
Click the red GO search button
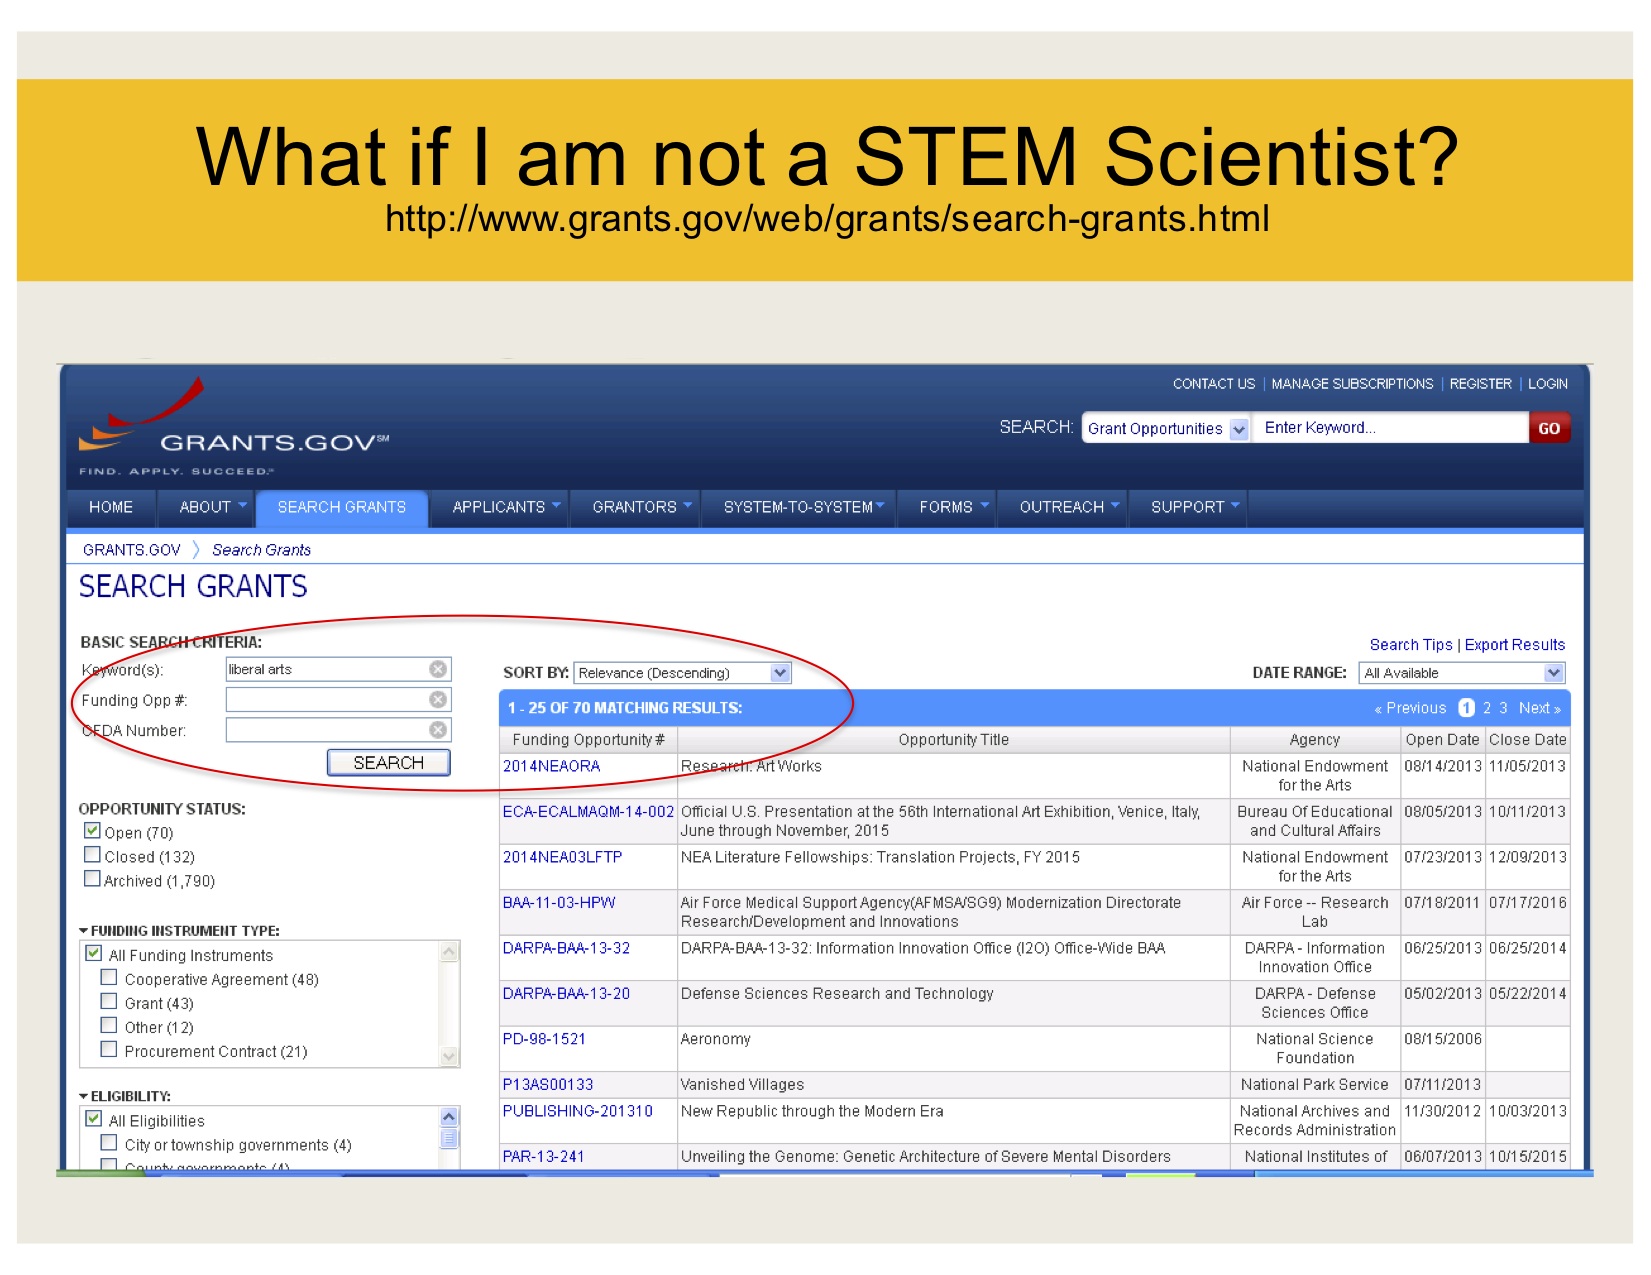(x=1549, y=428)
